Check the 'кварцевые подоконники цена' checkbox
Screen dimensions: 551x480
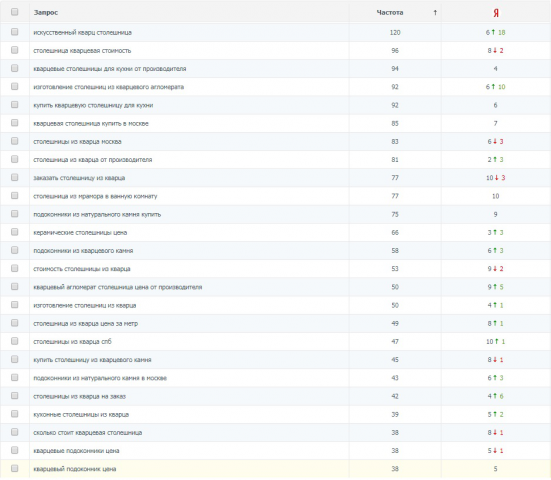pos(14,450)
